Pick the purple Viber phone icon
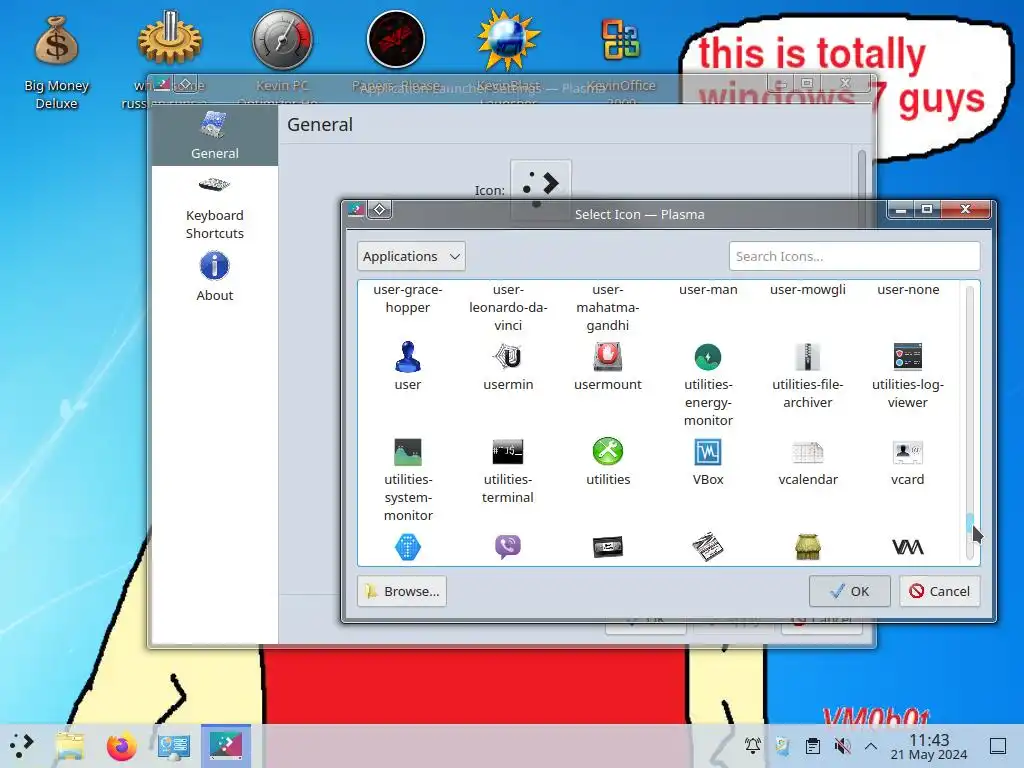 pos(507,547)
